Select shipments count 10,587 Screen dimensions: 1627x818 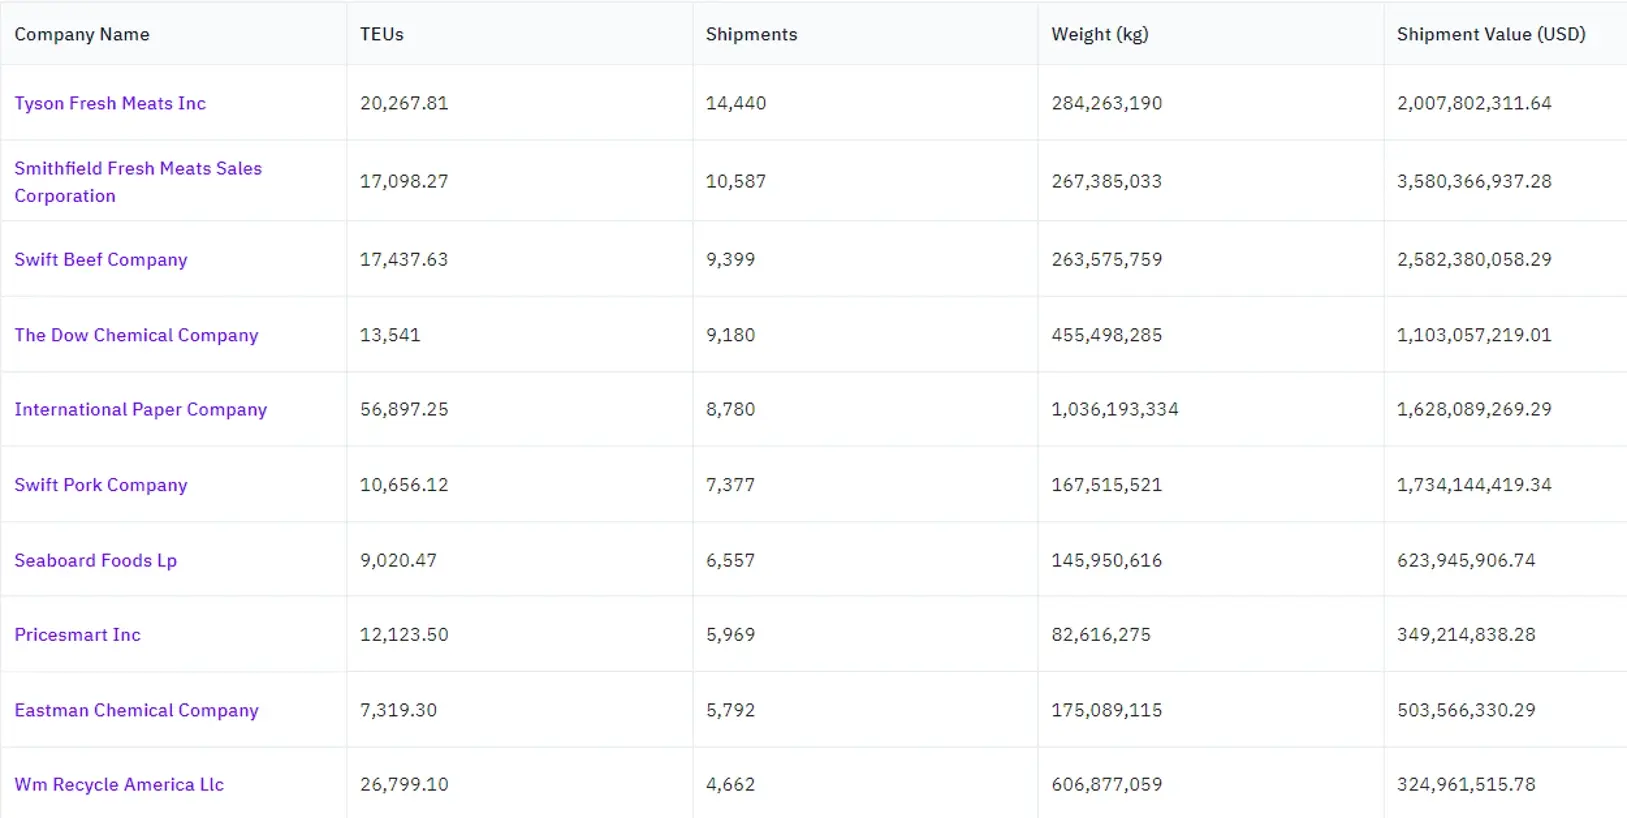[x=736, y=182]
